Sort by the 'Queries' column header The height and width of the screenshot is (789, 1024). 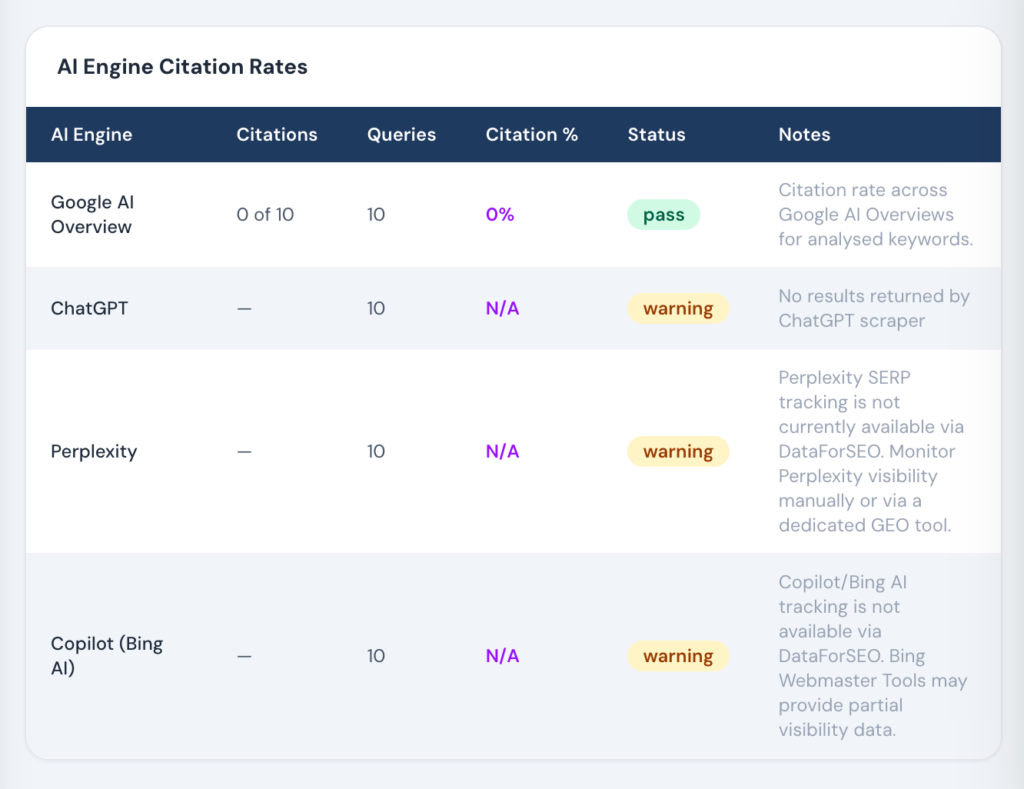pyautogui.click(x=401, y=134)
